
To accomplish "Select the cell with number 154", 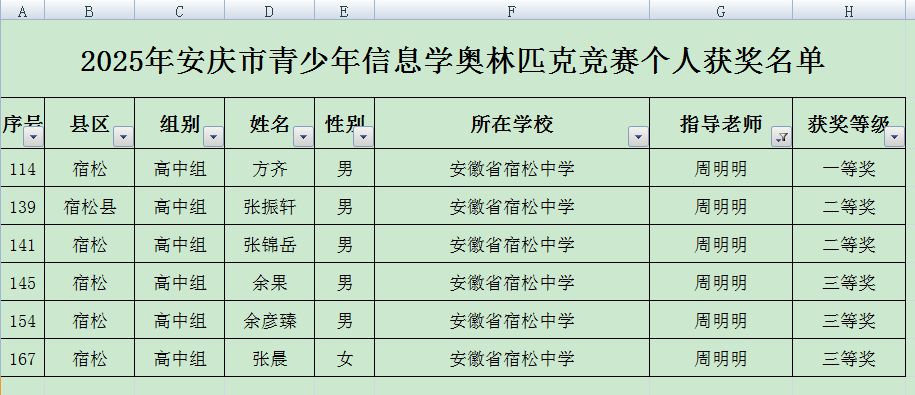I will (x=22, y=320).
